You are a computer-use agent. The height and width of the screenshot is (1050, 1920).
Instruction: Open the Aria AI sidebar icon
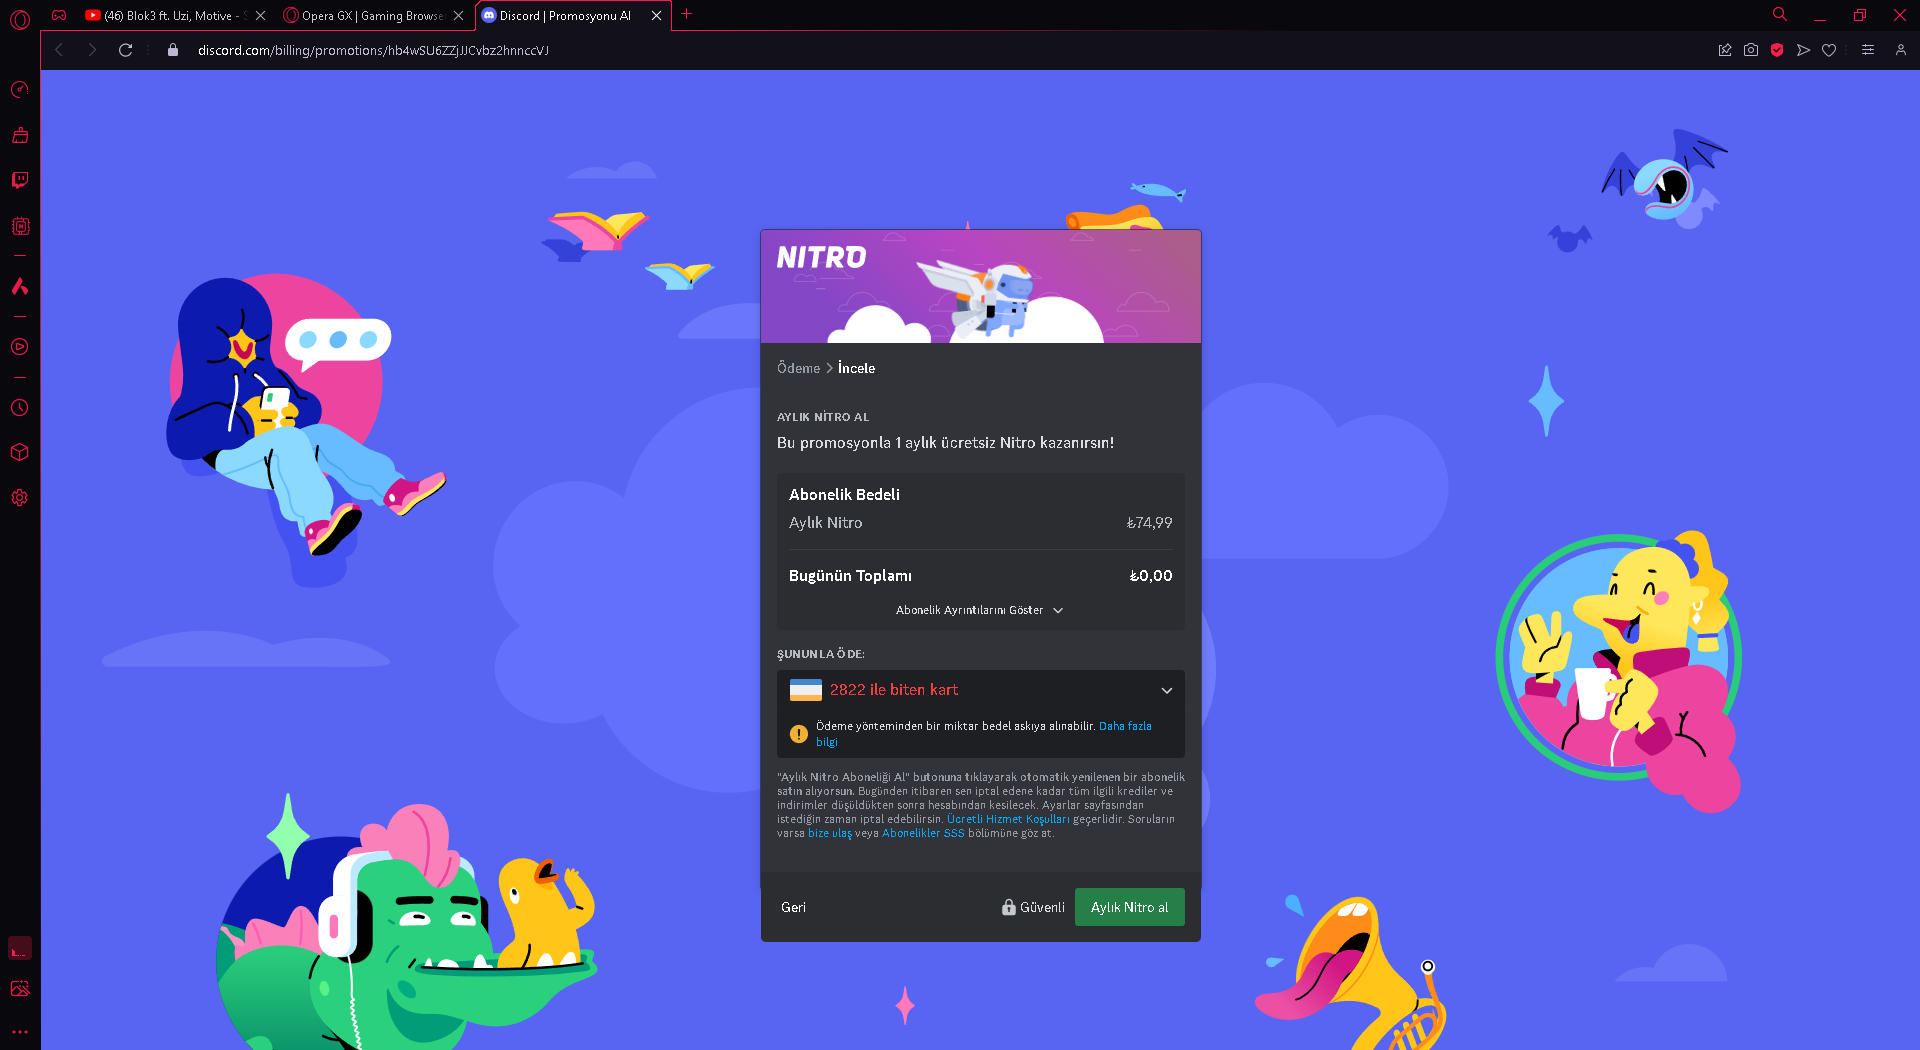click(20, 286)
